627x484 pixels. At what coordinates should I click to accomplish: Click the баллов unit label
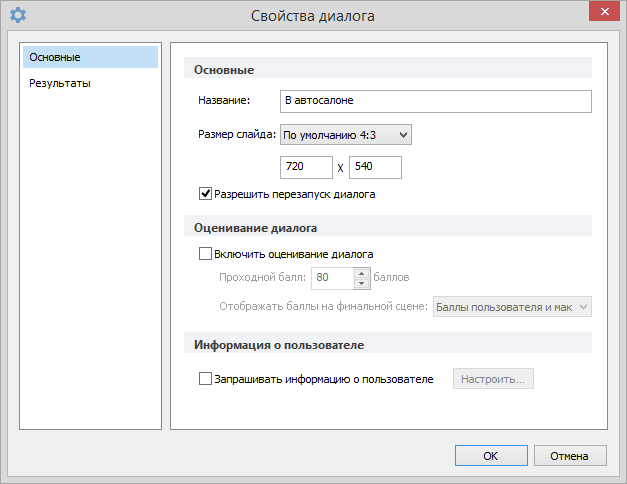click(x=391, y=277)
